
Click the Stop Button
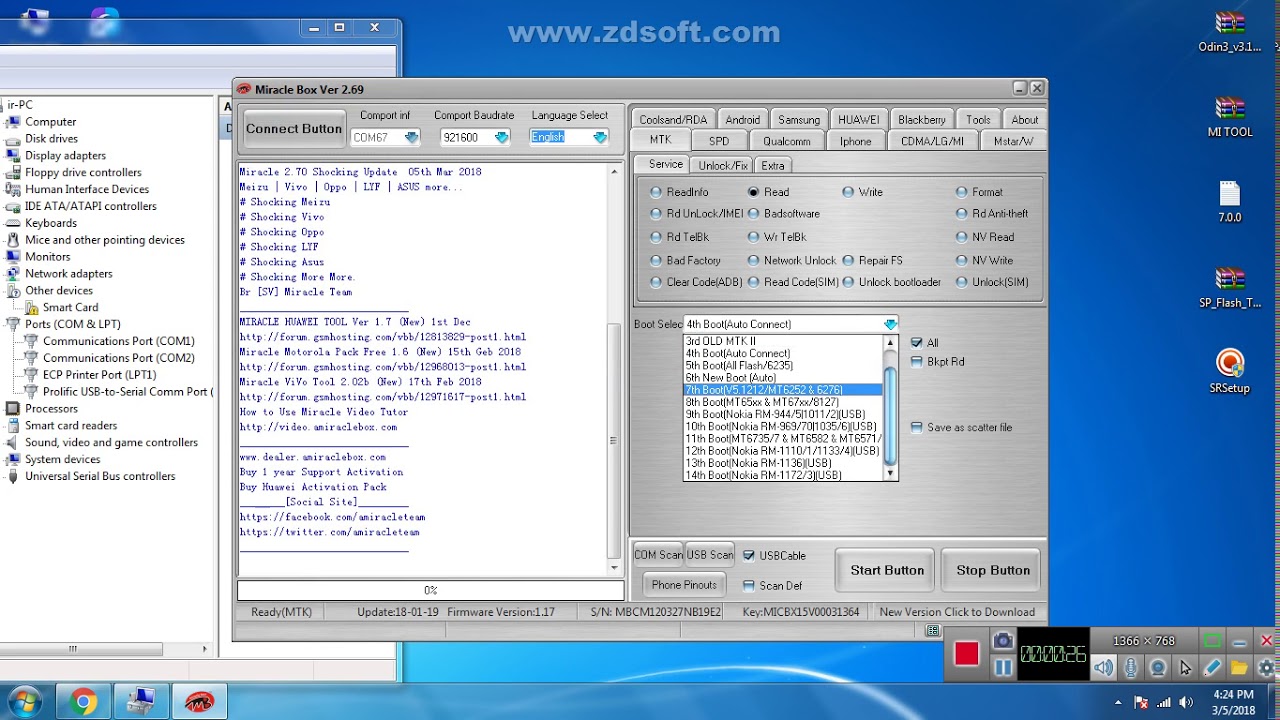click(993, 570)
